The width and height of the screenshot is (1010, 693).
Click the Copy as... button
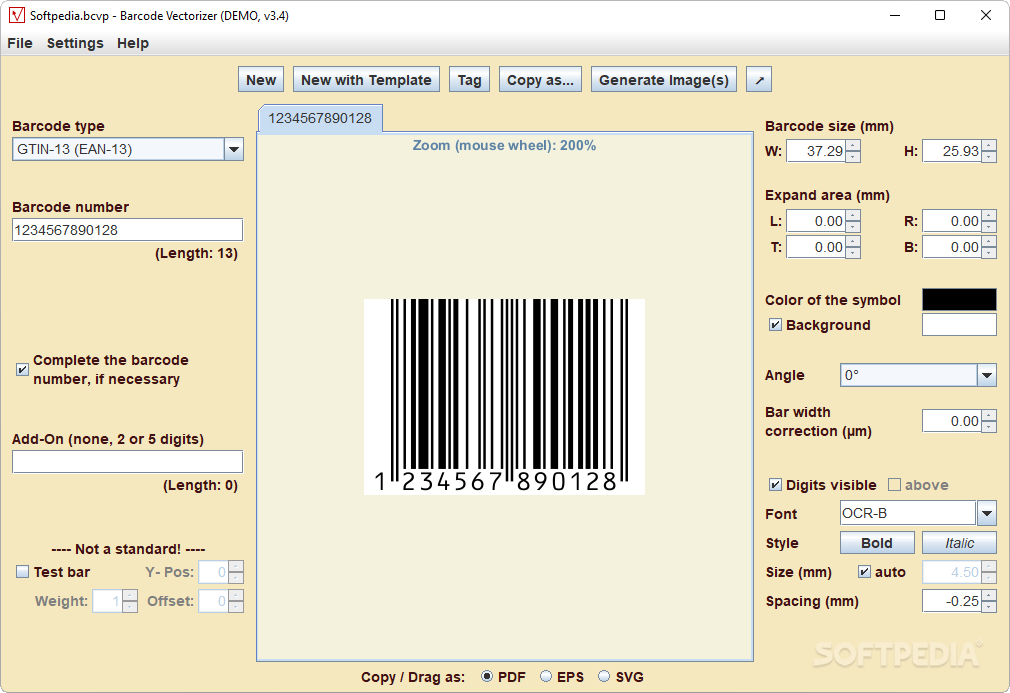pos(540,80)
